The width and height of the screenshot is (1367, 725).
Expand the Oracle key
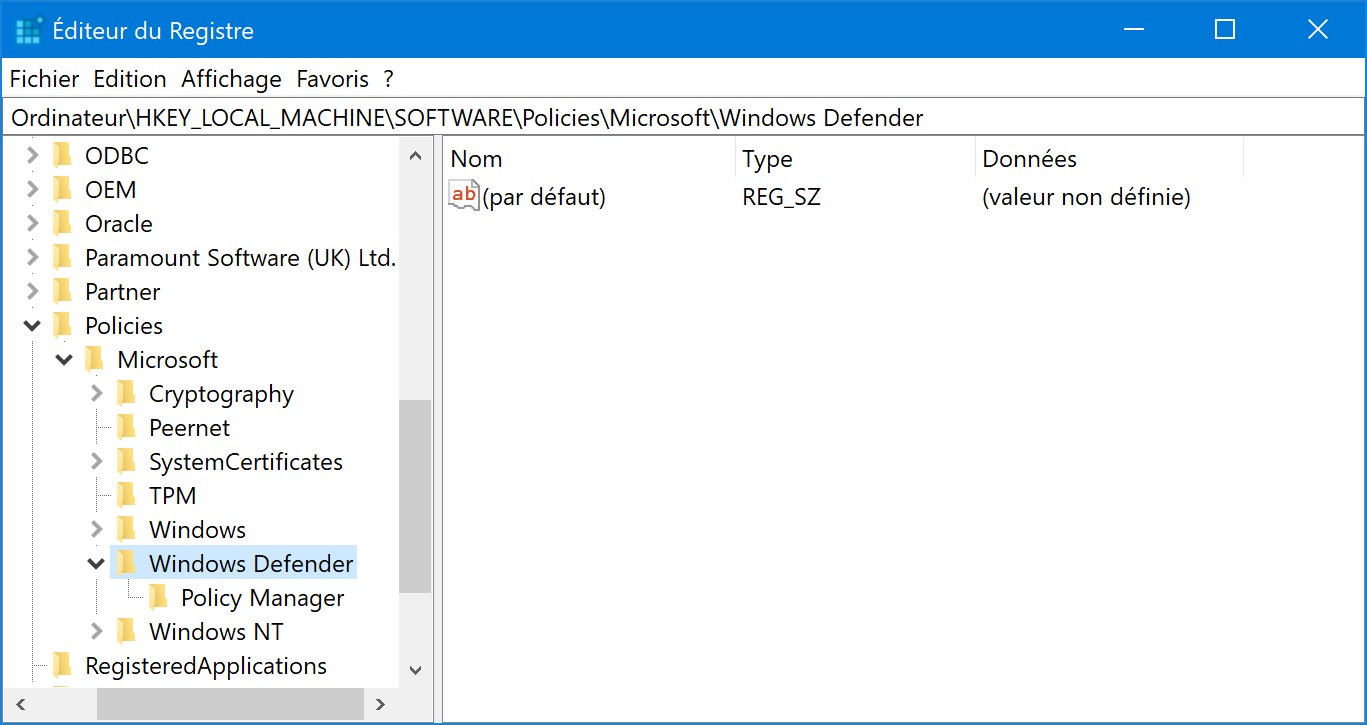[x=33, y=224]
